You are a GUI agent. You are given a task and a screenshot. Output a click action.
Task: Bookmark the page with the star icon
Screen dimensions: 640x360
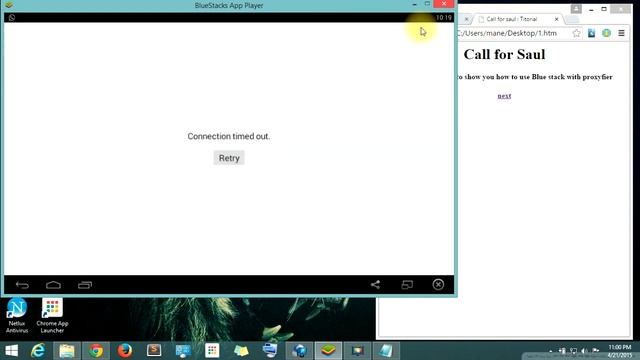coord(576,33)
